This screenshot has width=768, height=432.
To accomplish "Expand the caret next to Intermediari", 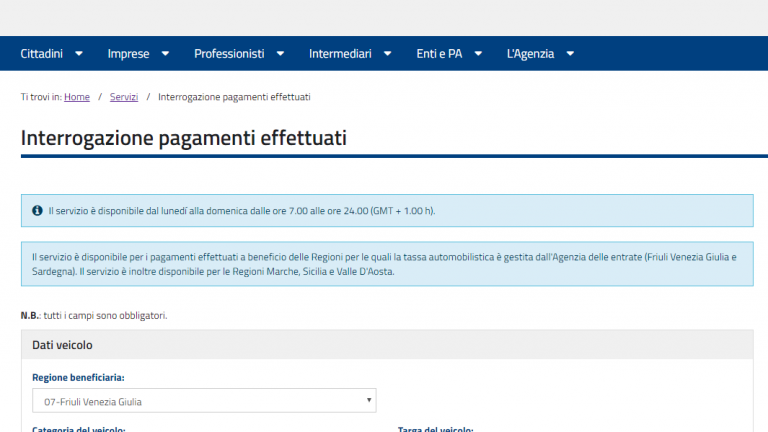I will [x=387, y=54].
